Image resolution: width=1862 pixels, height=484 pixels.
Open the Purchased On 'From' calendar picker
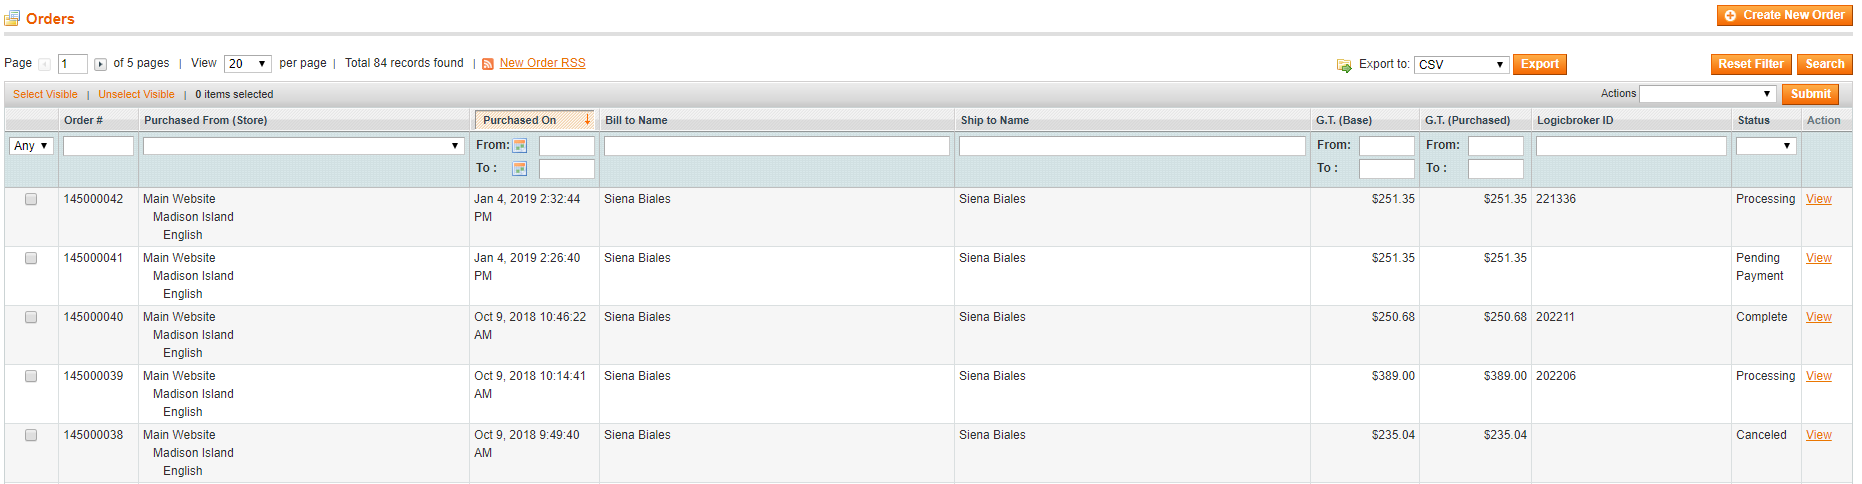point(520,146)
